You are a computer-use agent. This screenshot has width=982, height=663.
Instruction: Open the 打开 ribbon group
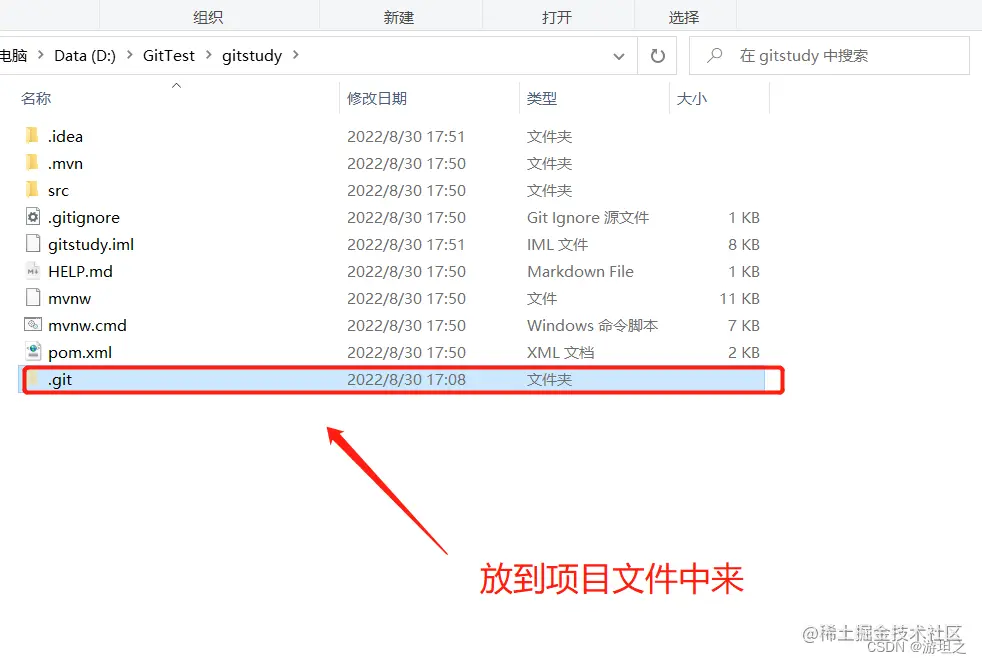pyautogui.click(x=557, y=18)
